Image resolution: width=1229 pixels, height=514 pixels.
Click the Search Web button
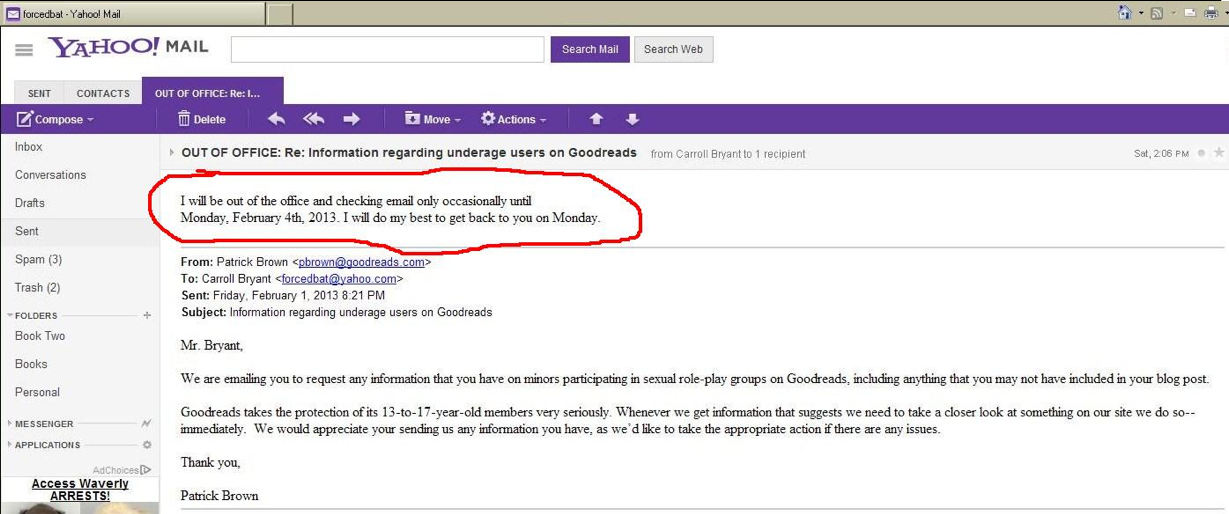pos(673,49)
